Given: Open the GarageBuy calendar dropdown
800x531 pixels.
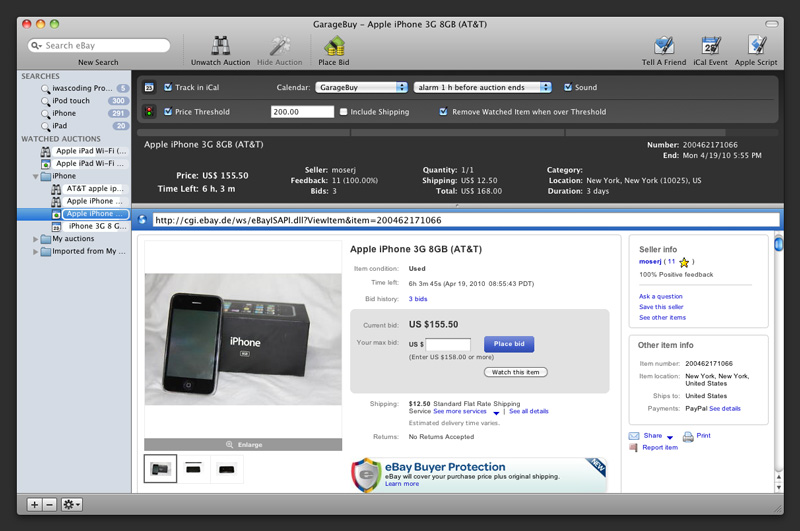Looking at the screenshot, I should pyautogui.click(x=361, y=87).
